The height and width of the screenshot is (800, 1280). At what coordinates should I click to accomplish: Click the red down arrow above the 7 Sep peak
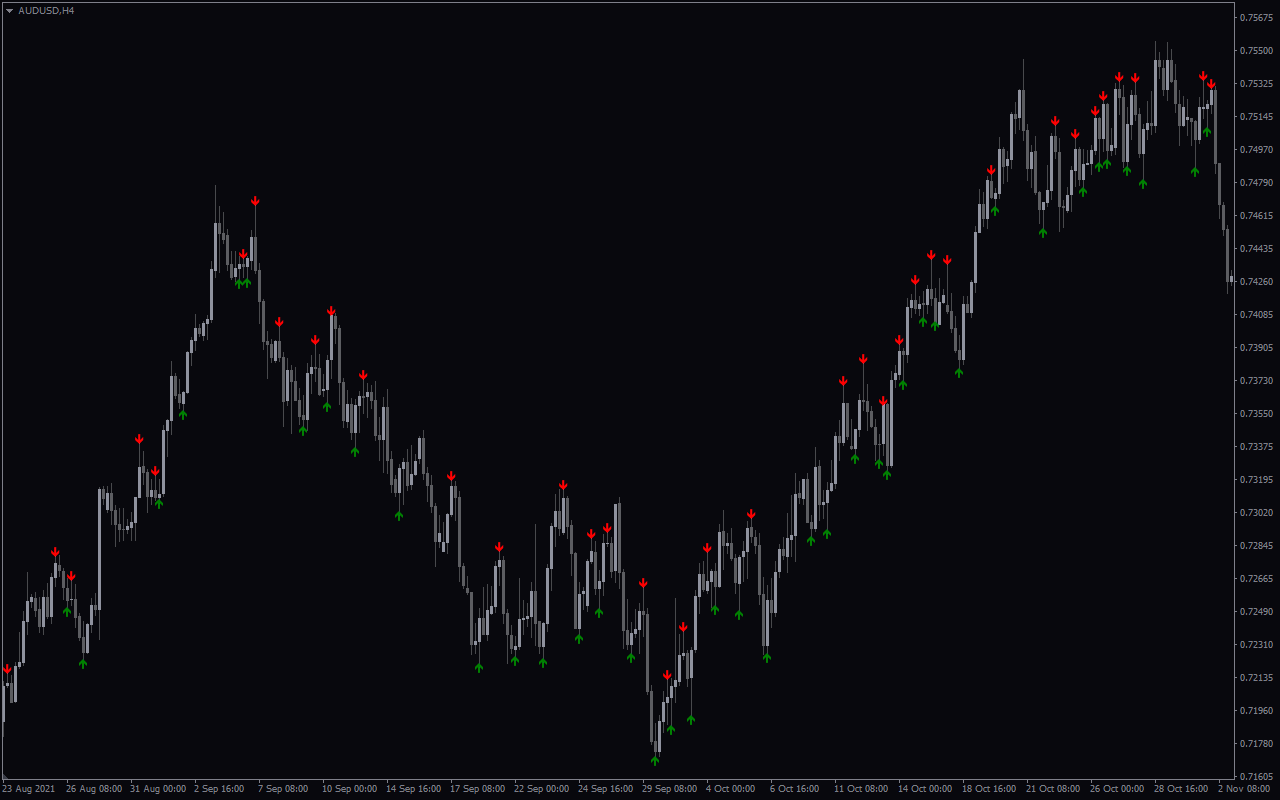(255, 202)
